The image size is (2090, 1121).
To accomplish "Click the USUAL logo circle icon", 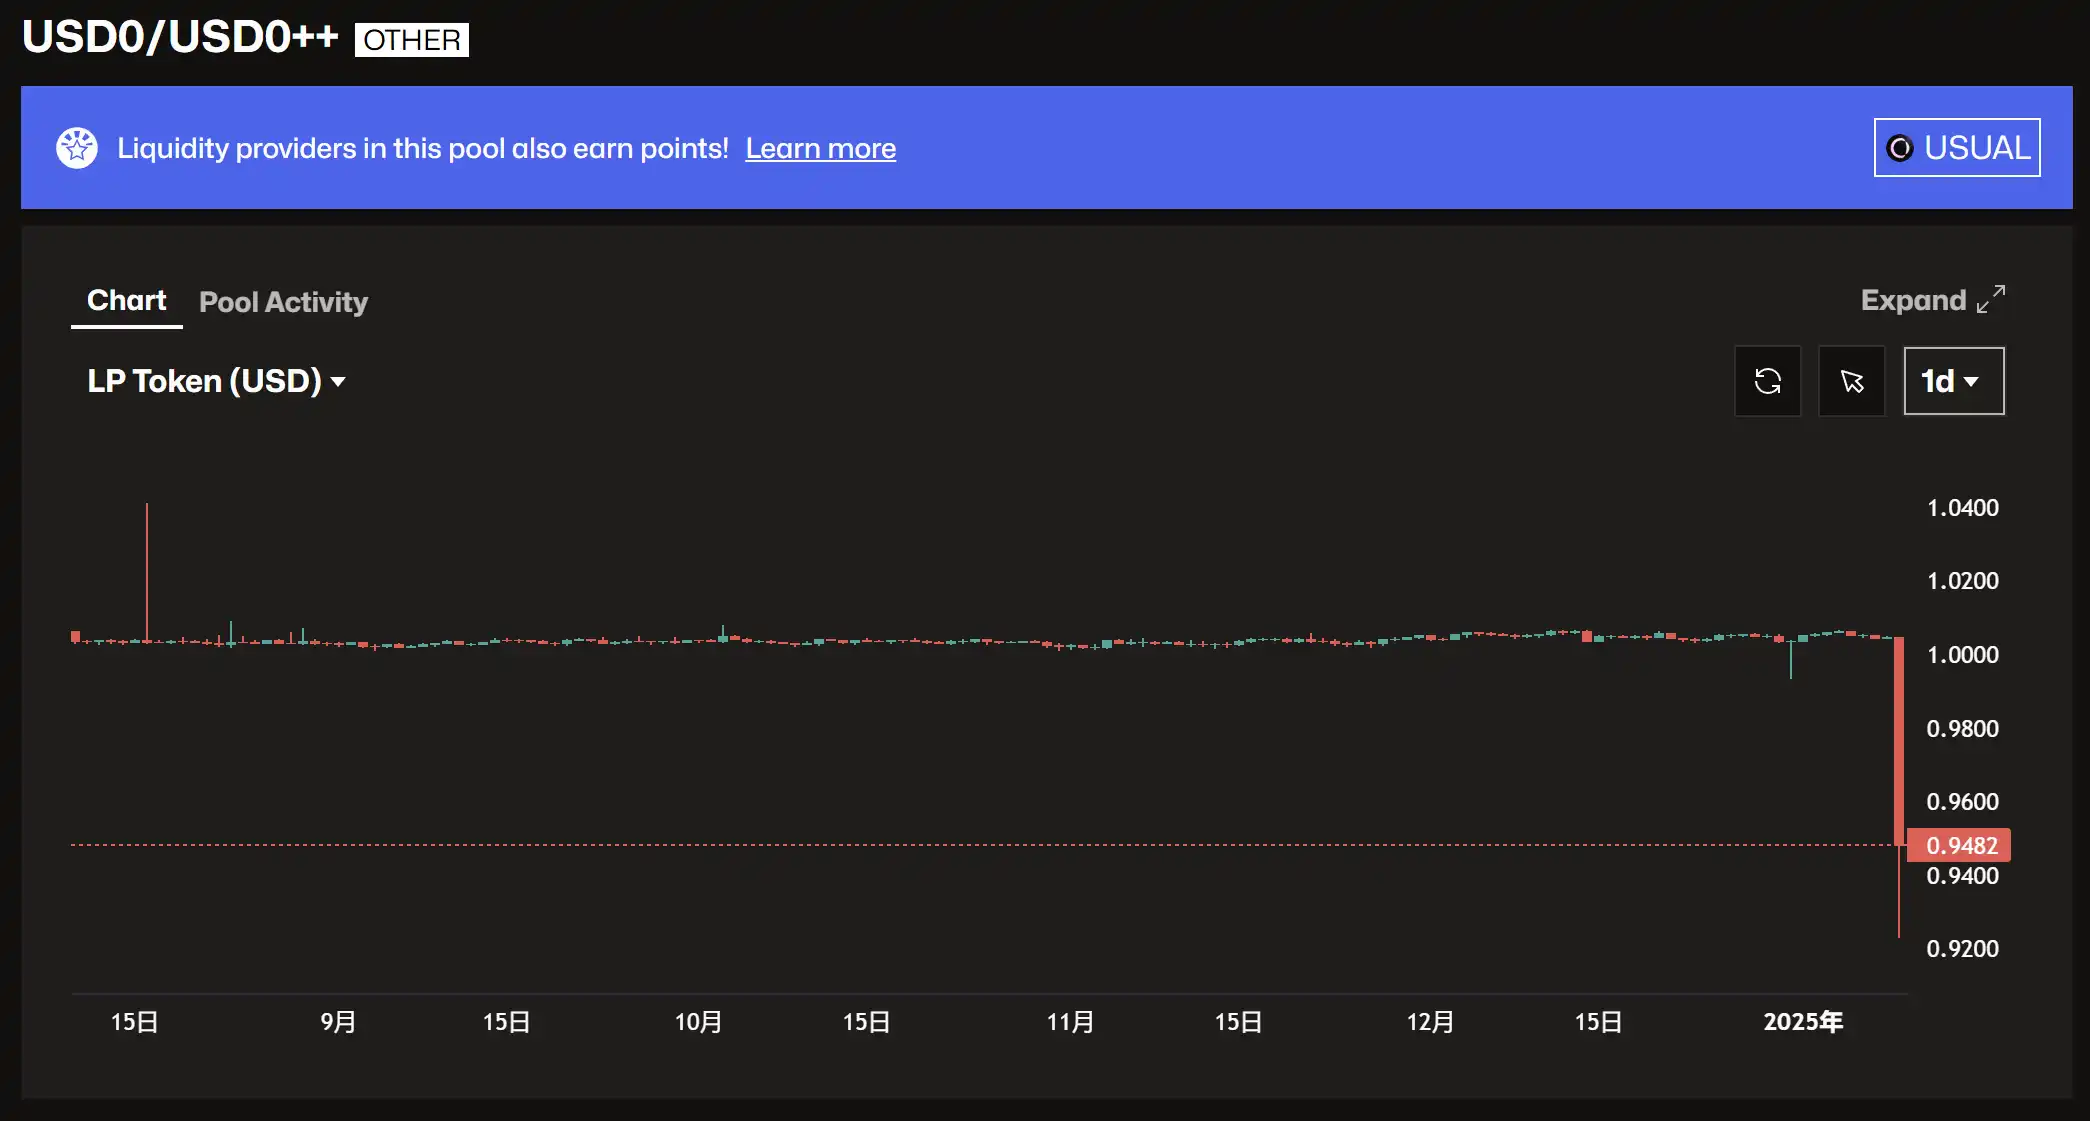I will tap(1899, 148).
